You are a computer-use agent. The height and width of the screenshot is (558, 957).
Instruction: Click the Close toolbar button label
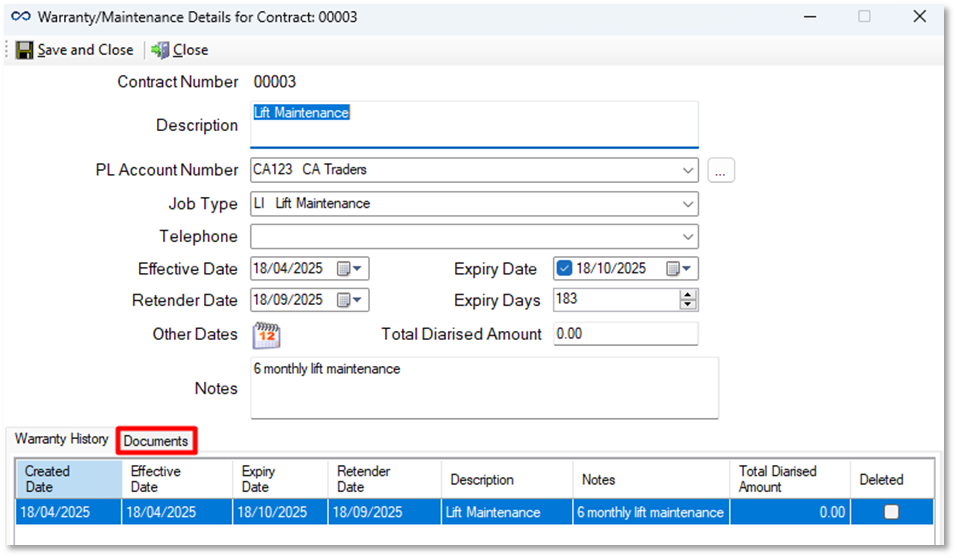click(190, 50)
